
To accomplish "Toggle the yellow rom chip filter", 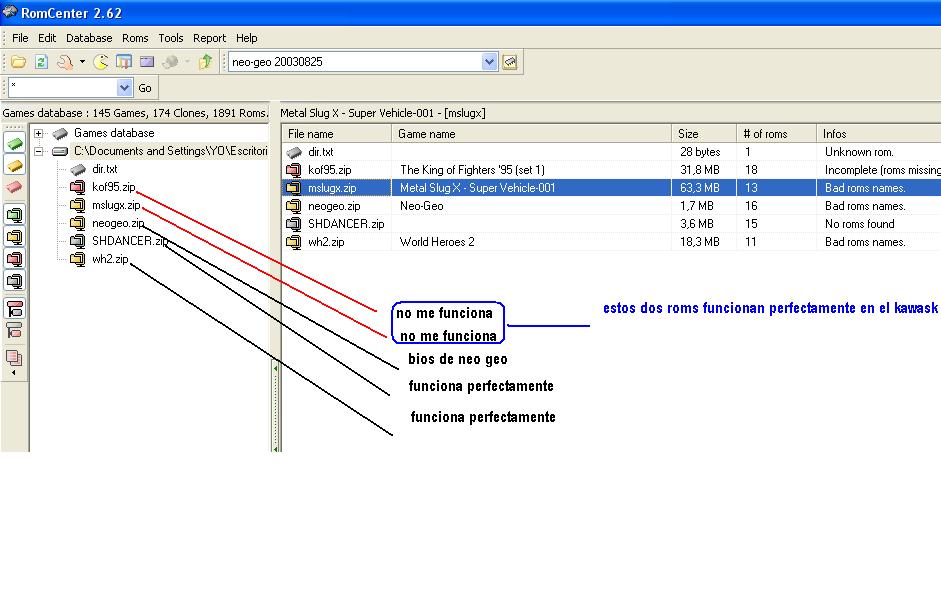I will pyautogui.click(x=14, y=166).
